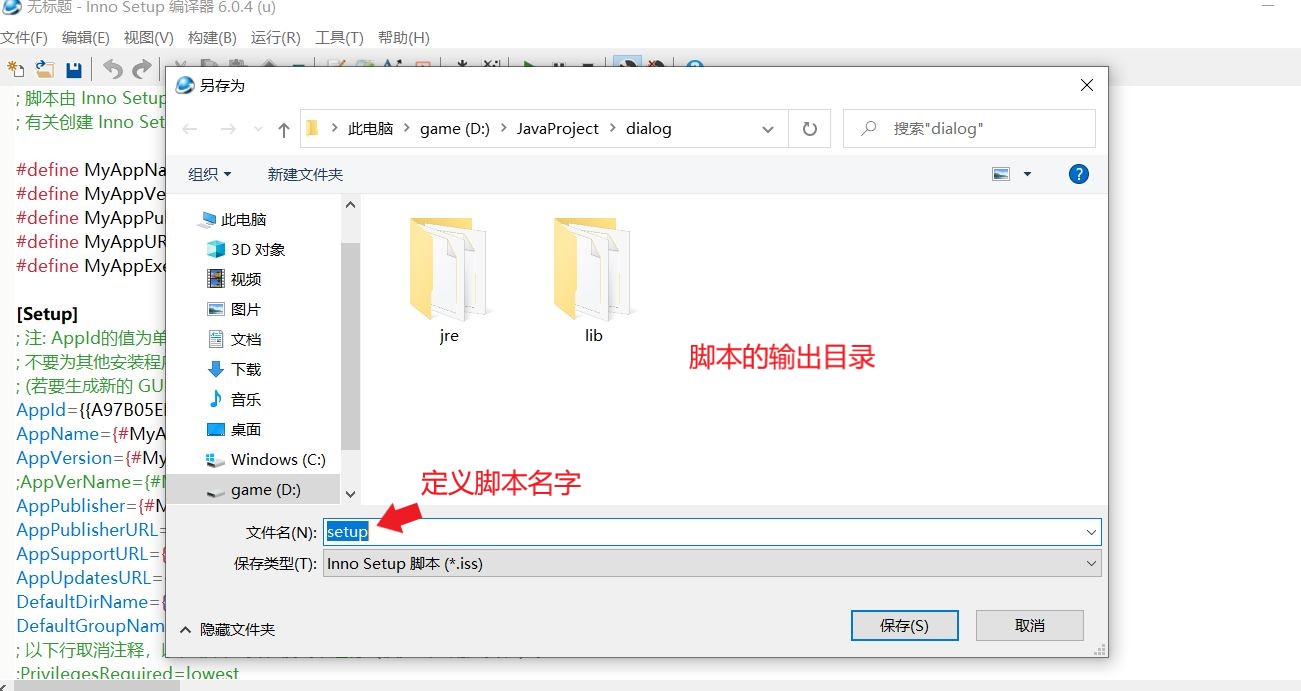
Task: Open the 保存类型 file type dropdown
Action: 1091,564
